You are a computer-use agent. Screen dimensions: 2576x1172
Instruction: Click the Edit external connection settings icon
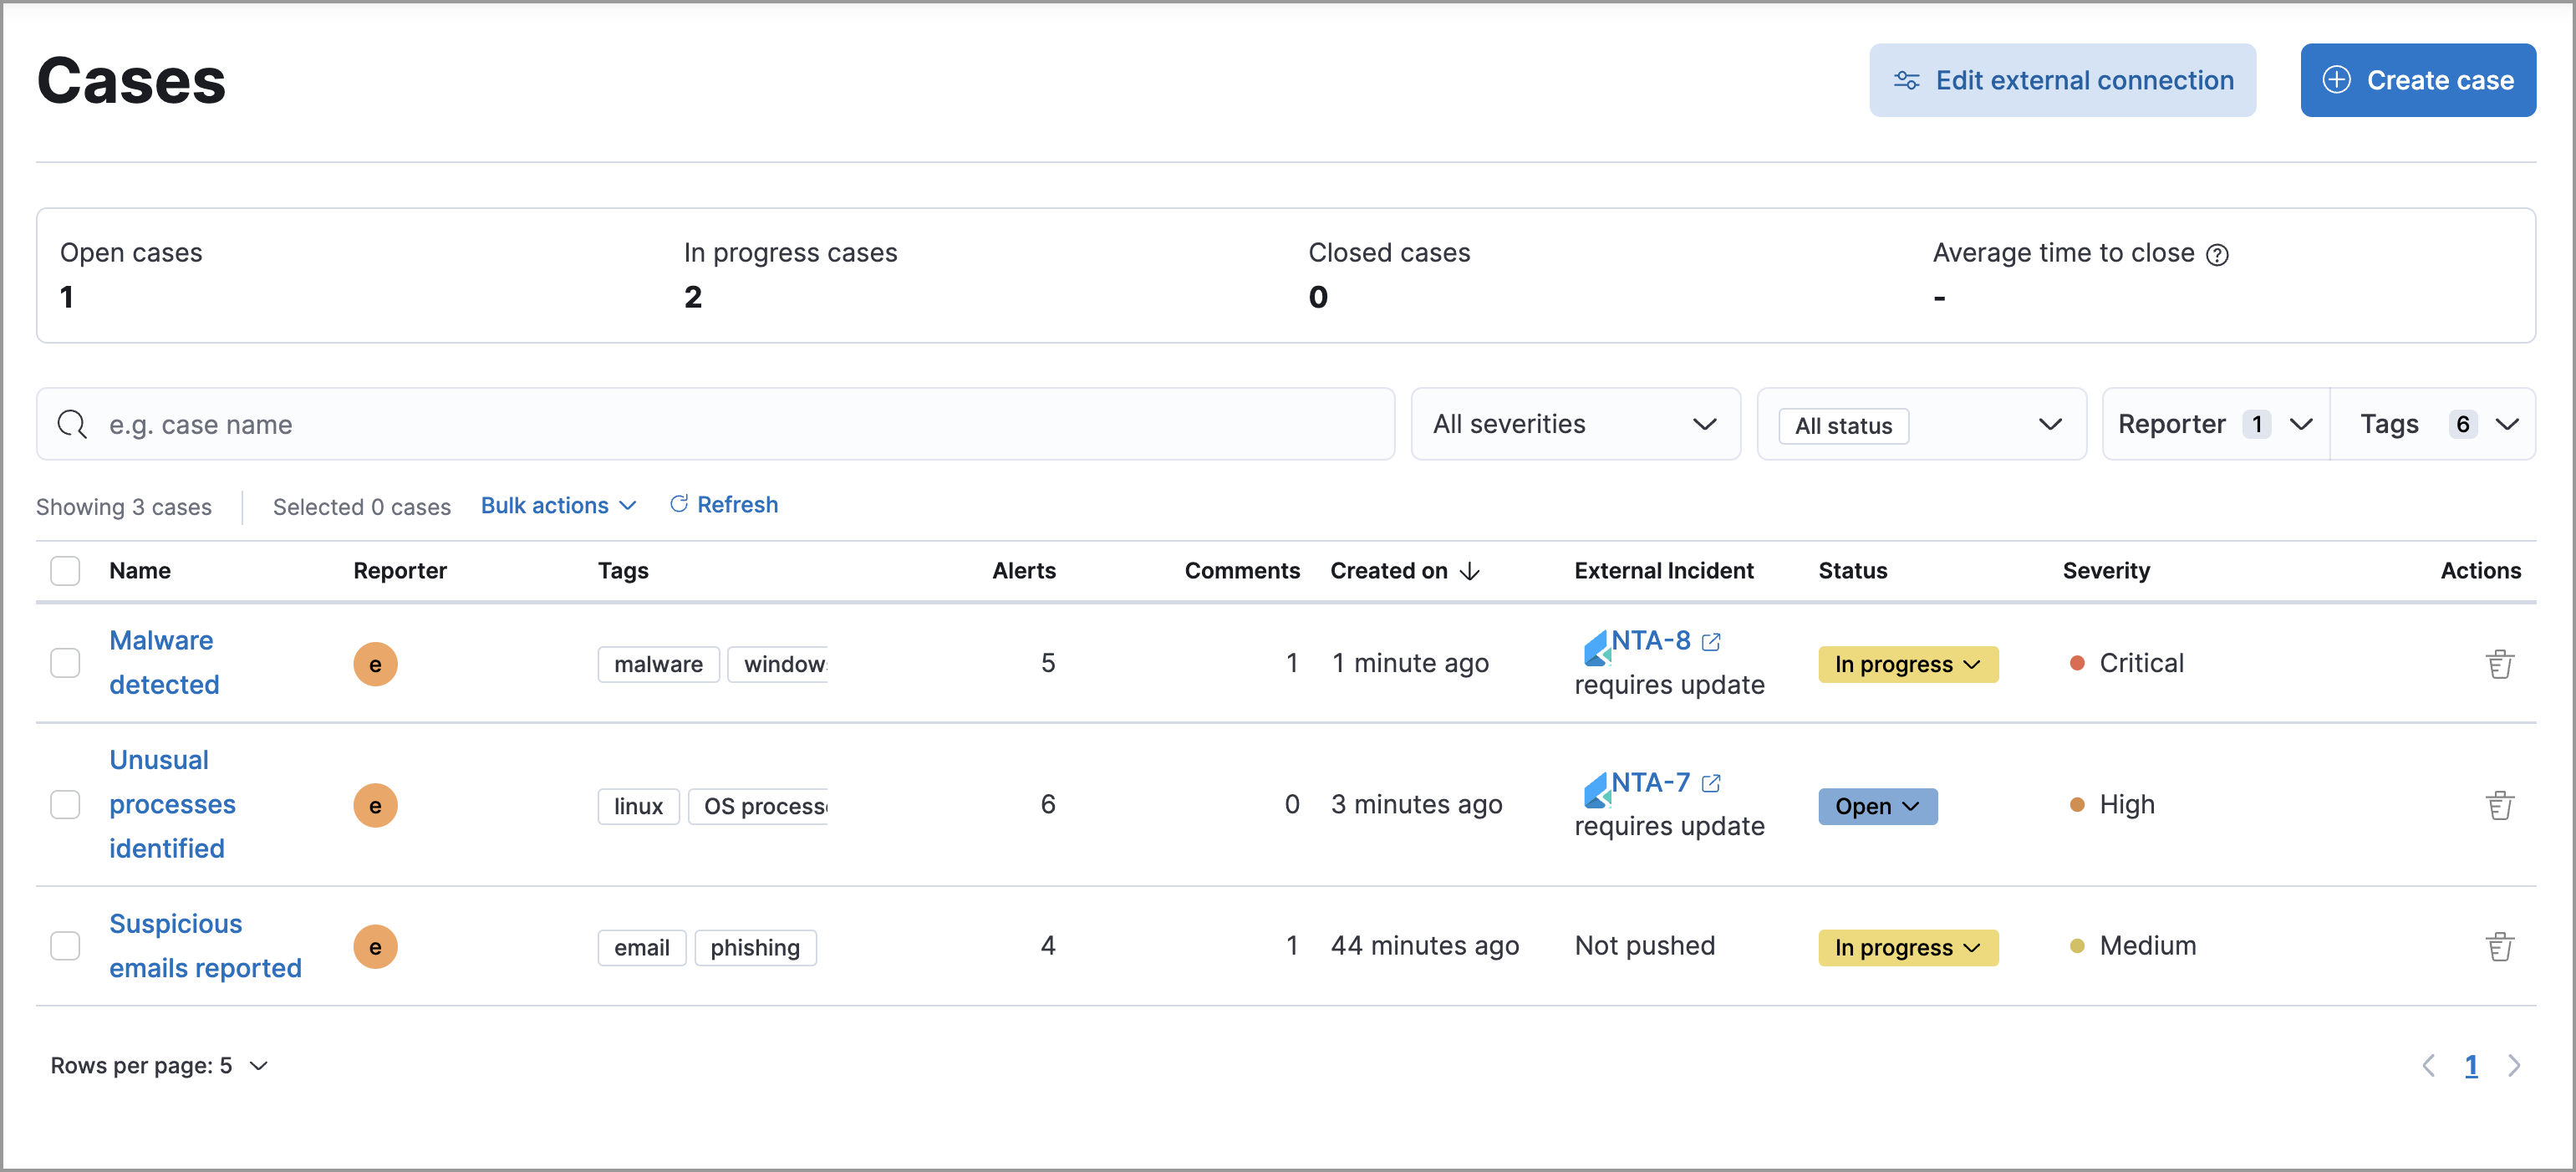click(x=1907, y=80)
